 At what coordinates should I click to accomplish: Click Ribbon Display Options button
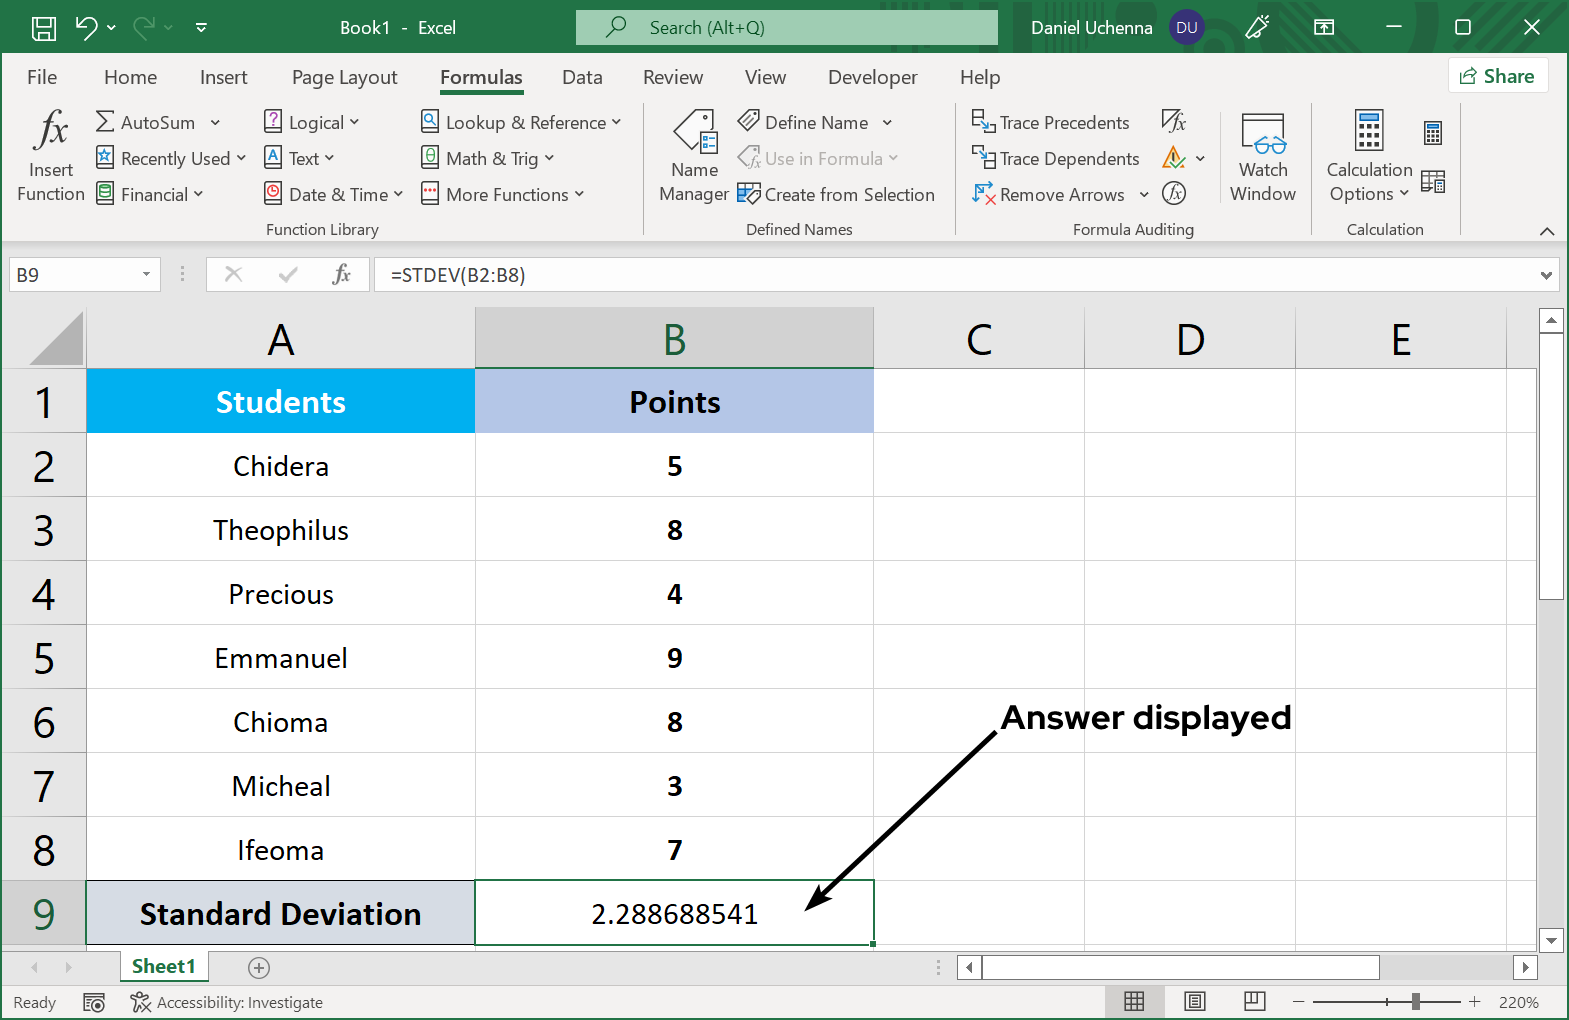(x=1324, y=27)
